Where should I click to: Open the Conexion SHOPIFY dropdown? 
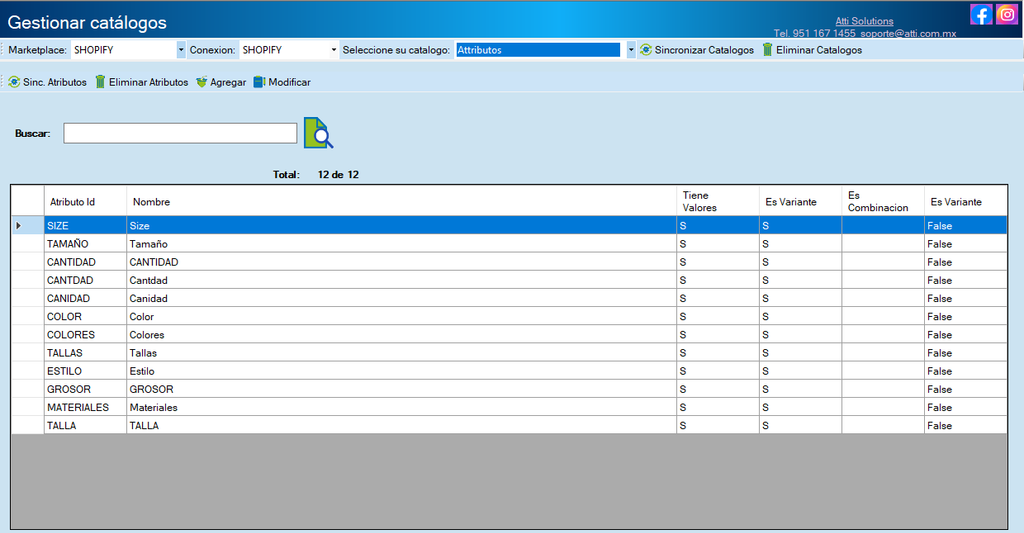click(334, 50)
